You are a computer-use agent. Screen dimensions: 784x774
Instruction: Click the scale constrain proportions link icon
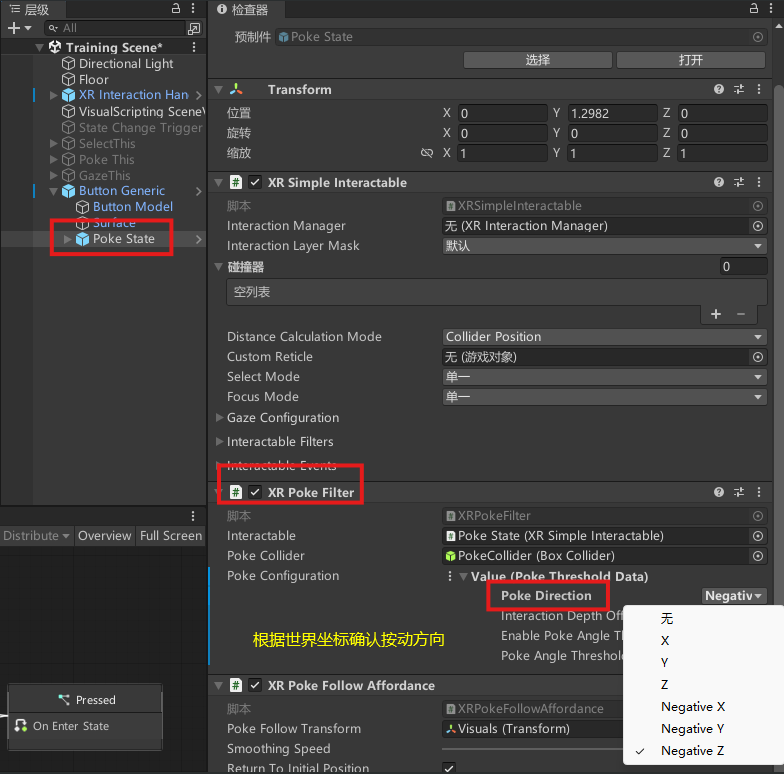(427, 154)
